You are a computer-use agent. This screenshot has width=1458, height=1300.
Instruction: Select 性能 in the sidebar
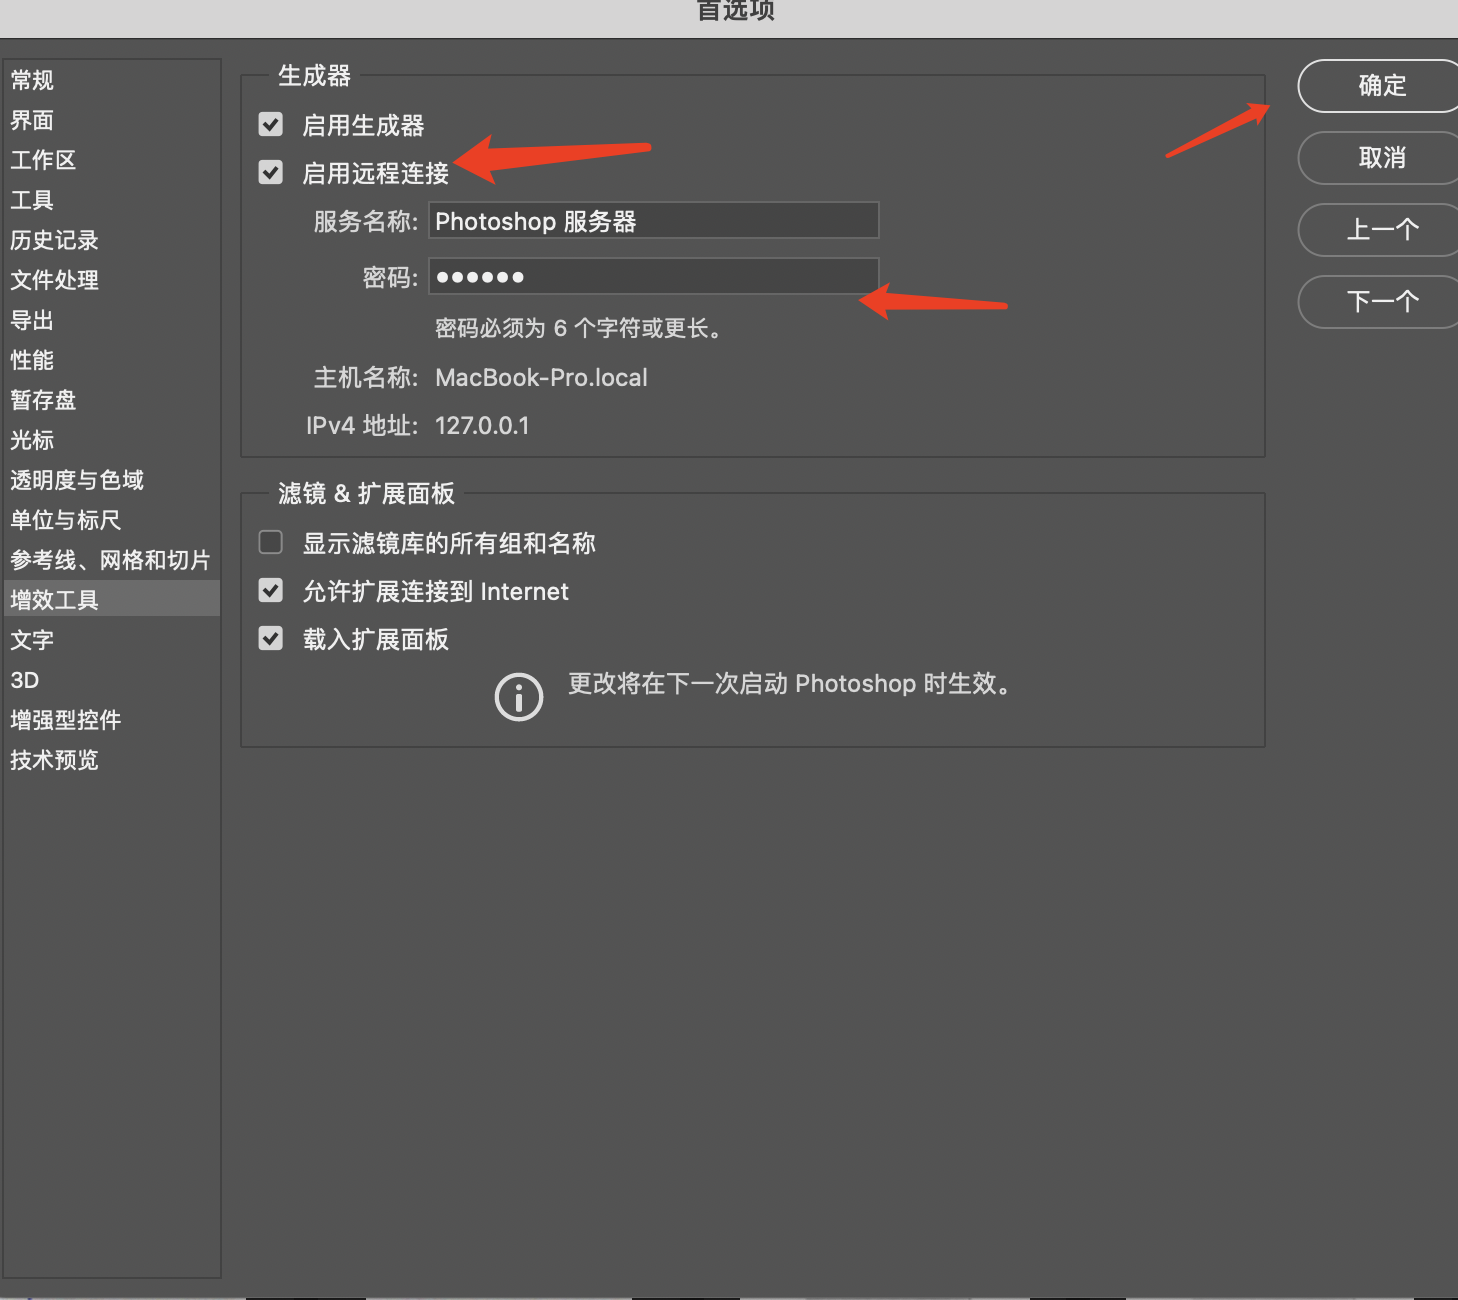pos(112,360)
